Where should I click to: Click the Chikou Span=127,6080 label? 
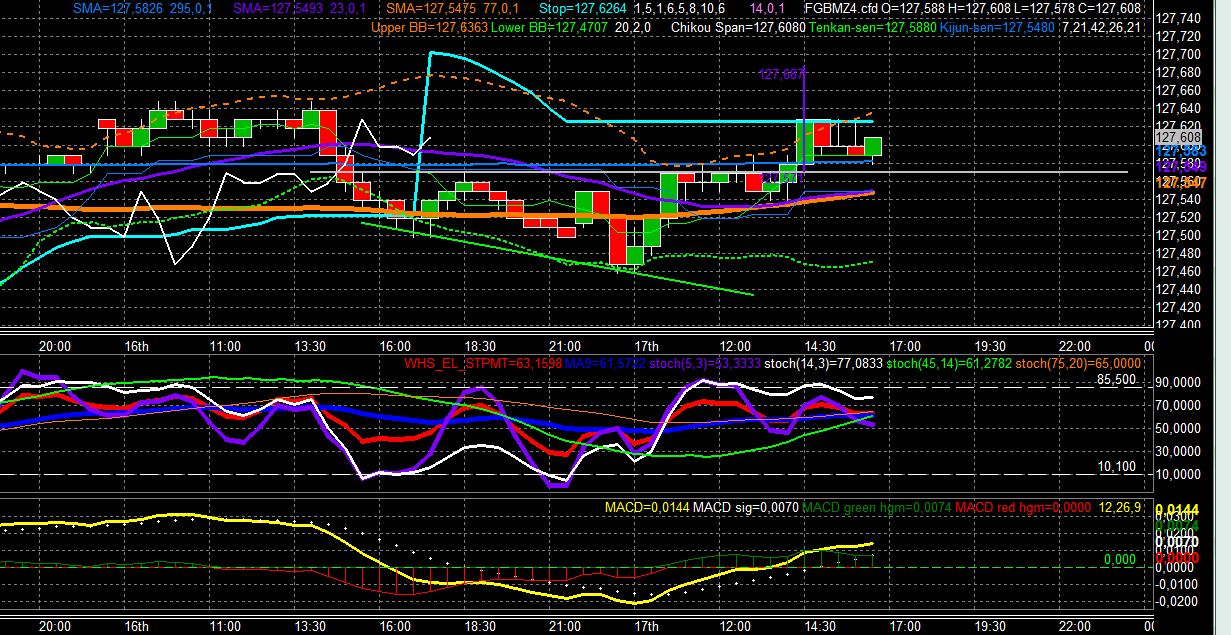(x=738, y=27)
